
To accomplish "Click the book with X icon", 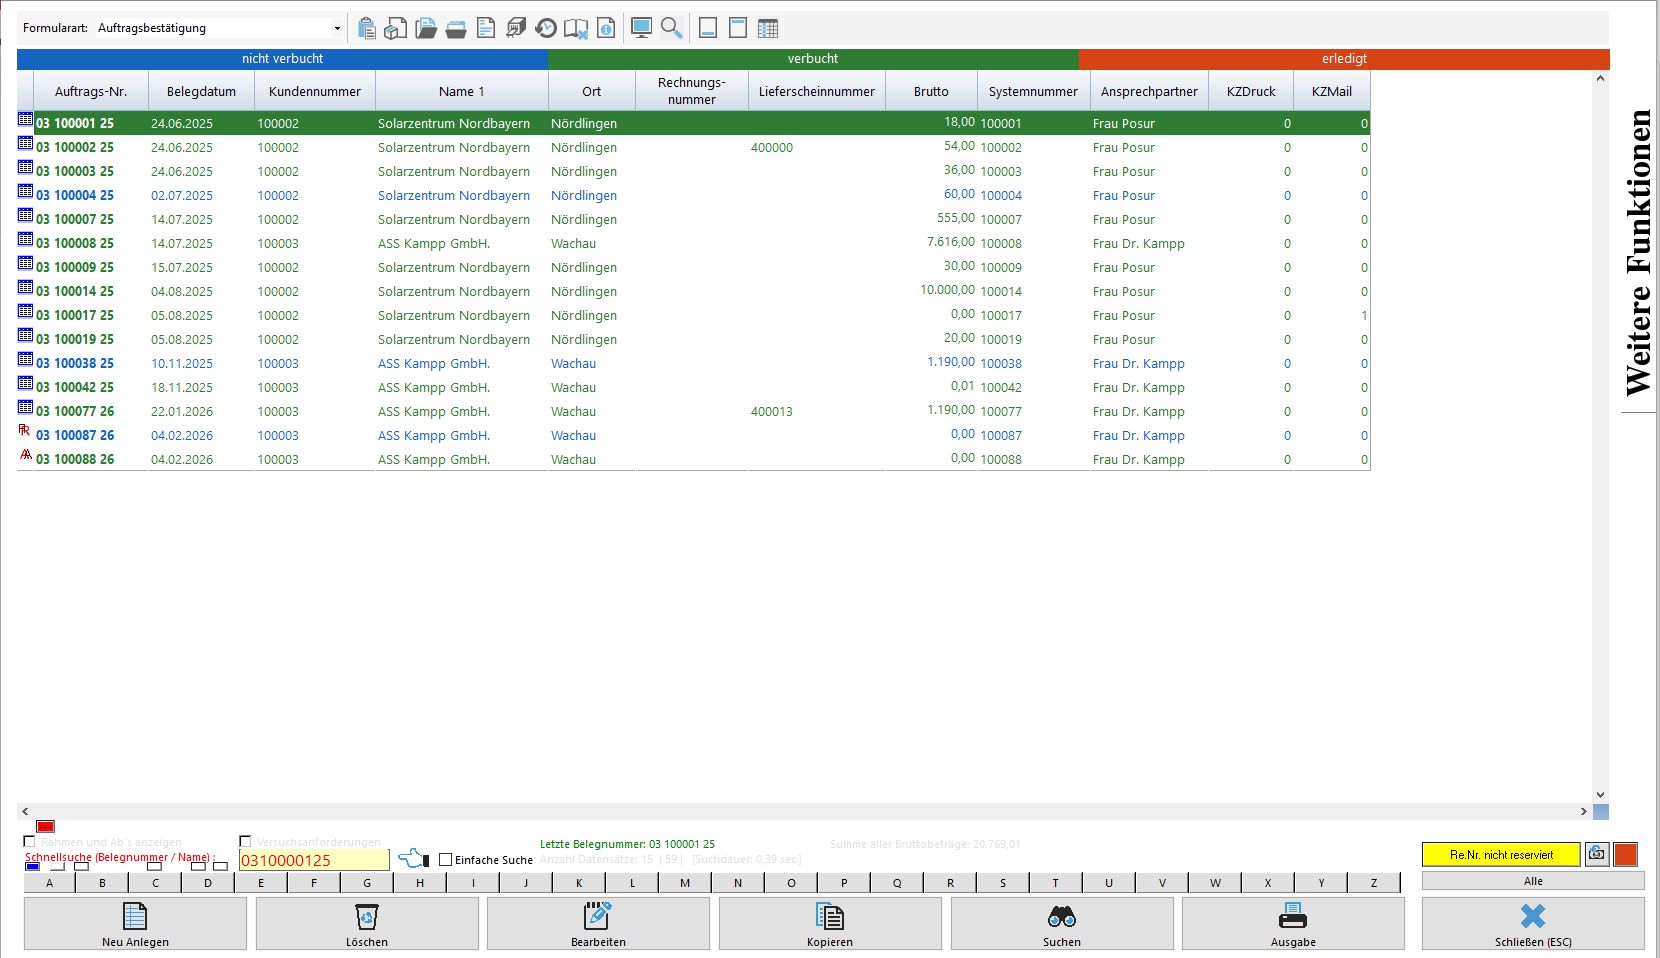I will coord(576,28).
